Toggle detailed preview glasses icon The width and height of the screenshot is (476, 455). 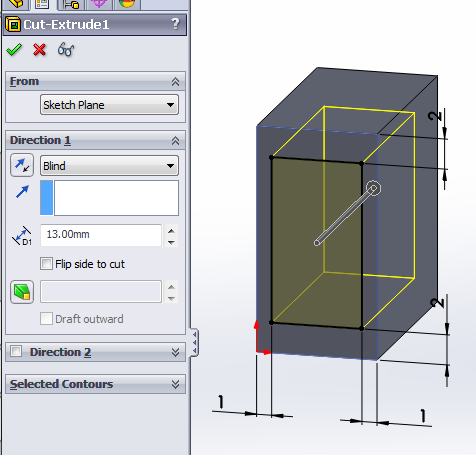point(66,50)
